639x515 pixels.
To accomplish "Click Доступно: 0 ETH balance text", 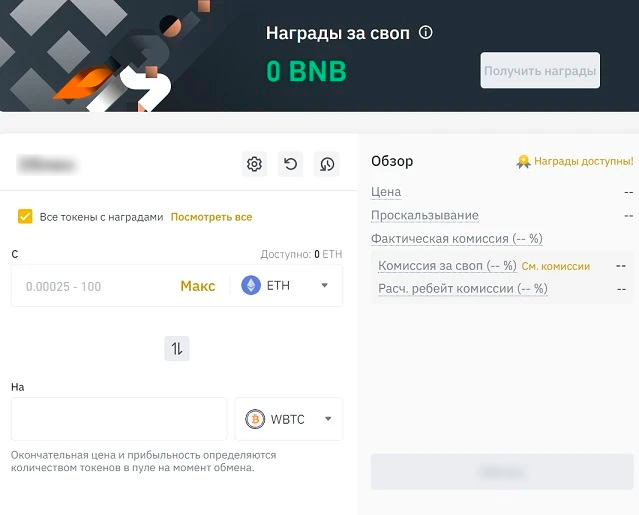I will (x=301, y=254).
